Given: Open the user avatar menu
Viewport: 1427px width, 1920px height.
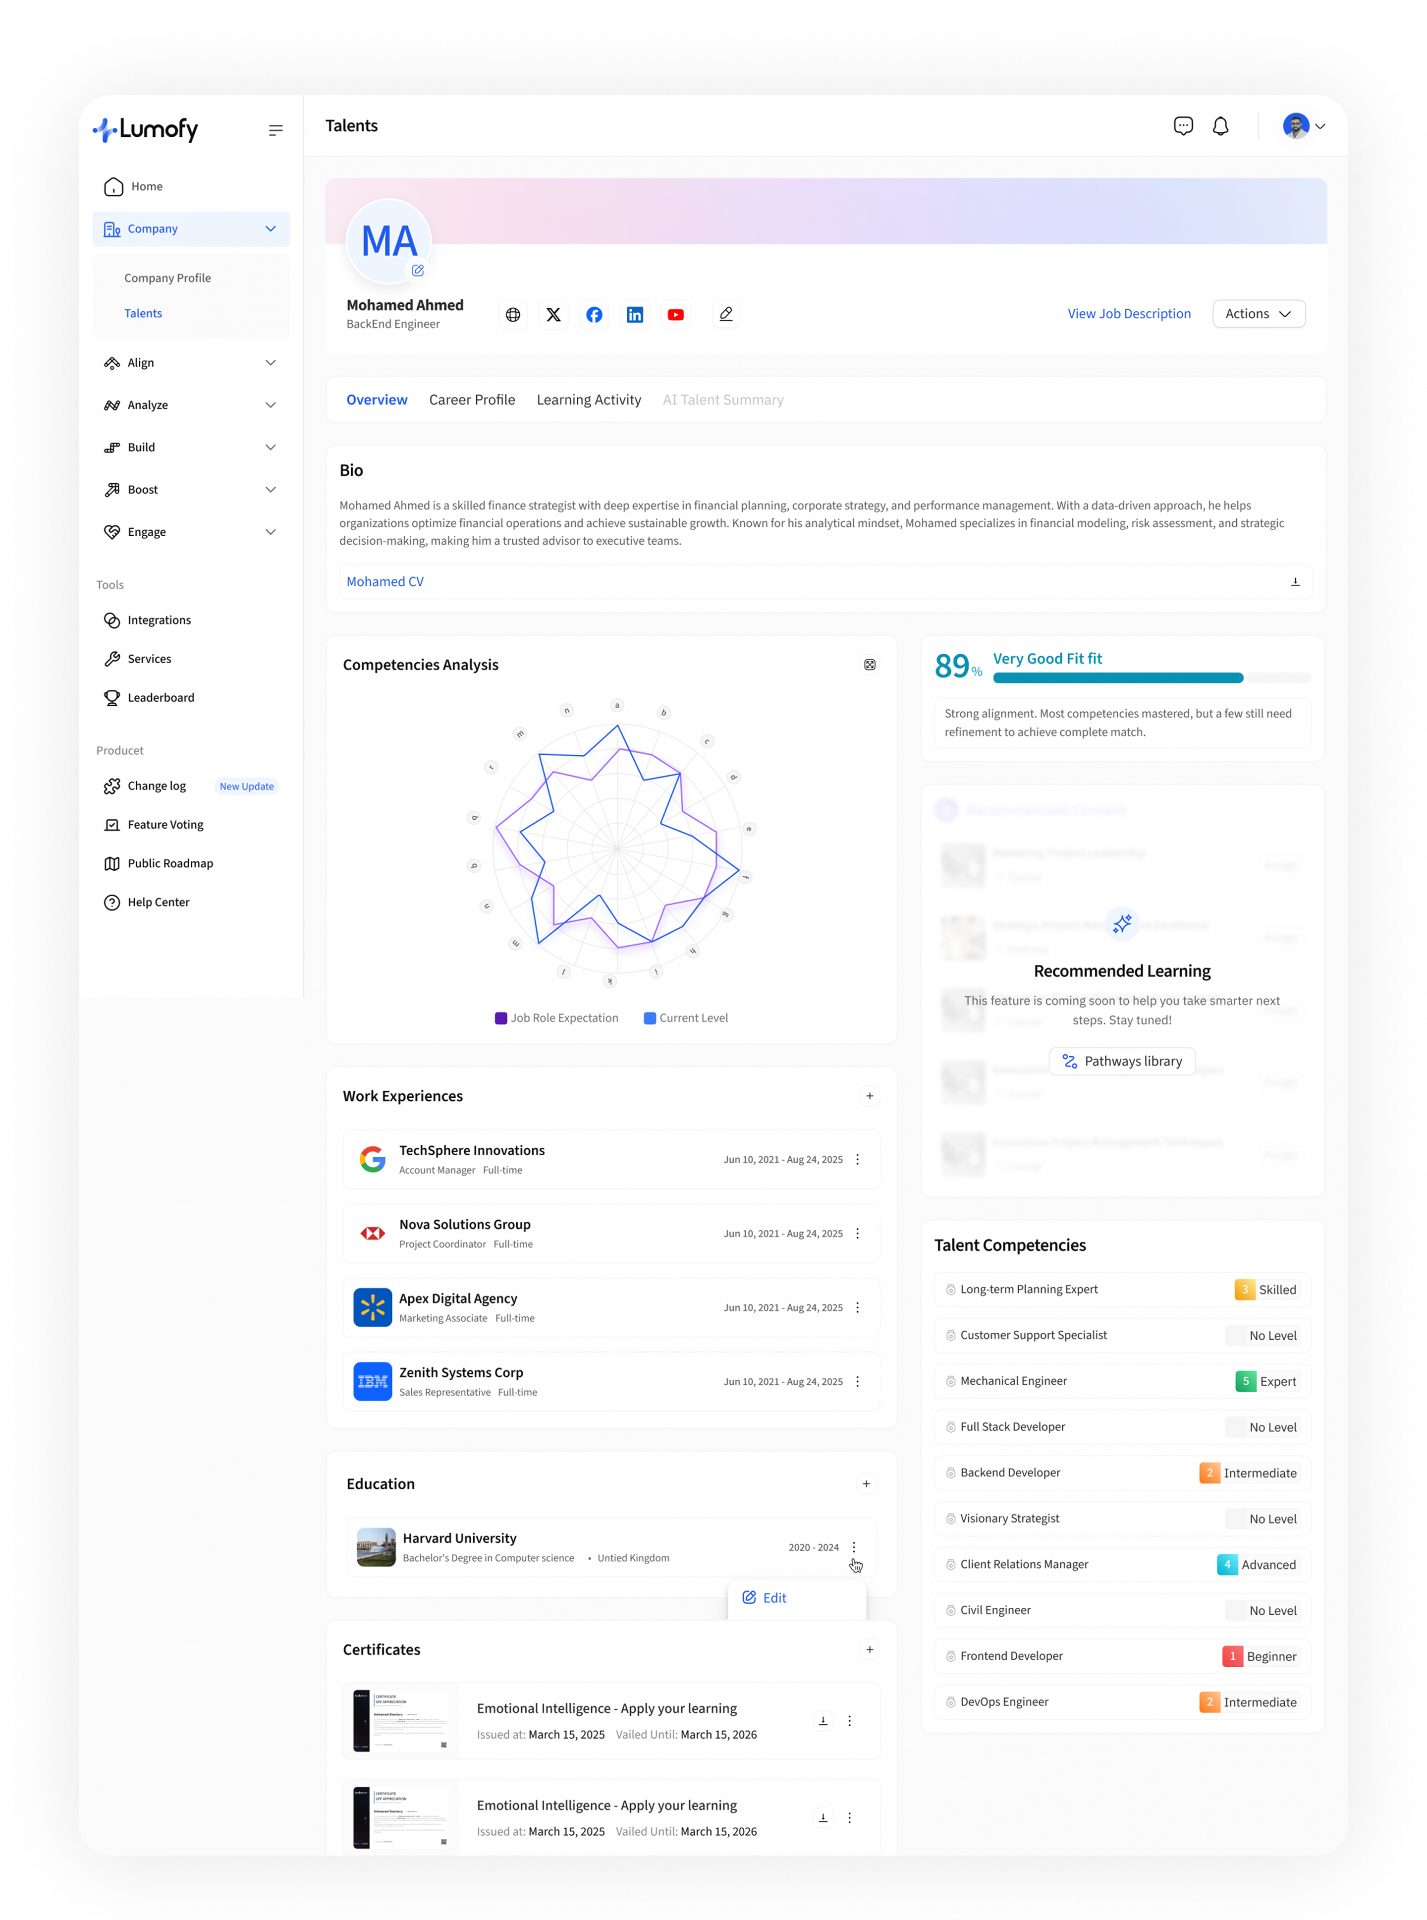Looking at the screenshot, I should click(1304, 126).
